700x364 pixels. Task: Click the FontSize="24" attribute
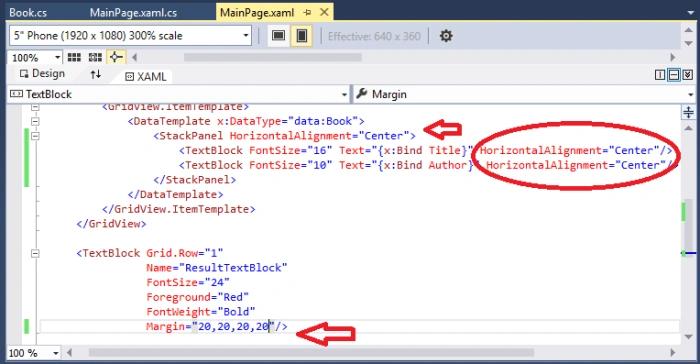(x=188, y=283)
